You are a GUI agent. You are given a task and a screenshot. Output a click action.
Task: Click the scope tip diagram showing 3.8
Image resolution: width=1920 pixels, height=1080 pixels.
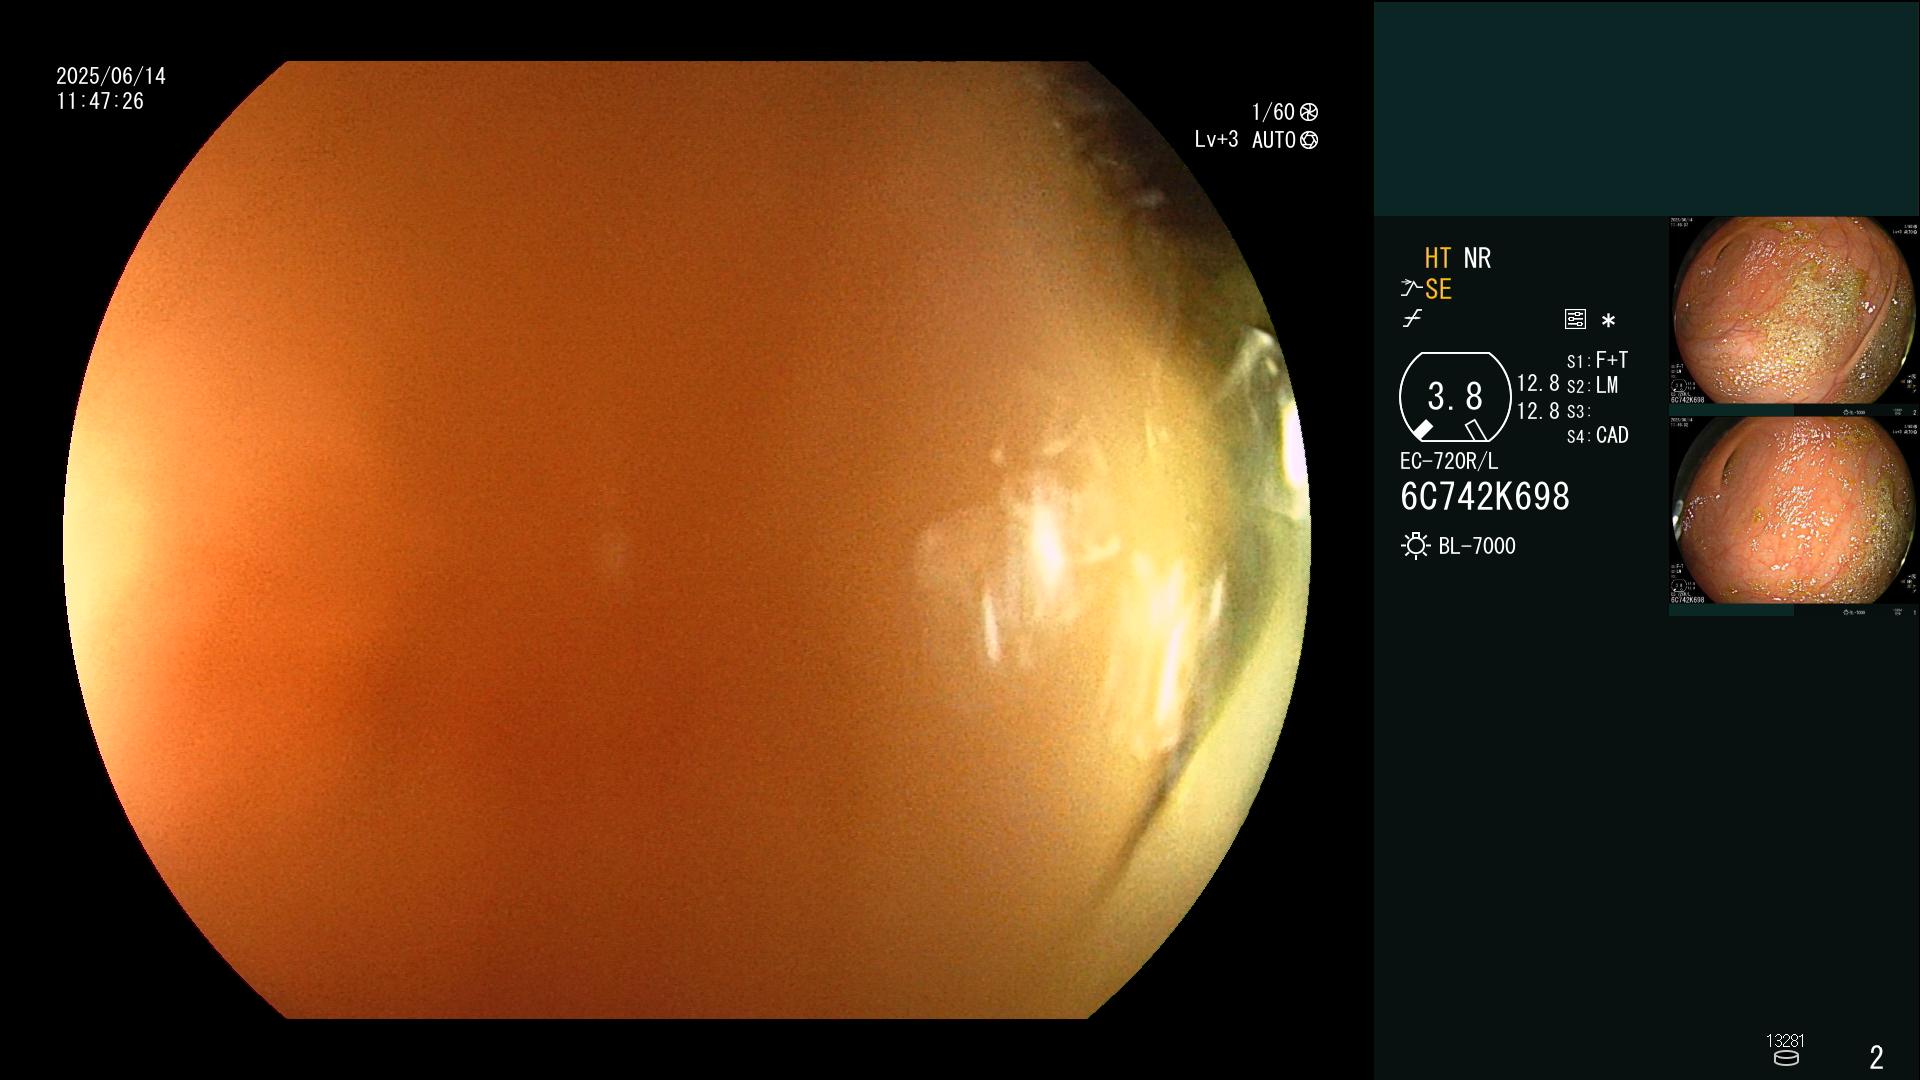point(1455,397)
